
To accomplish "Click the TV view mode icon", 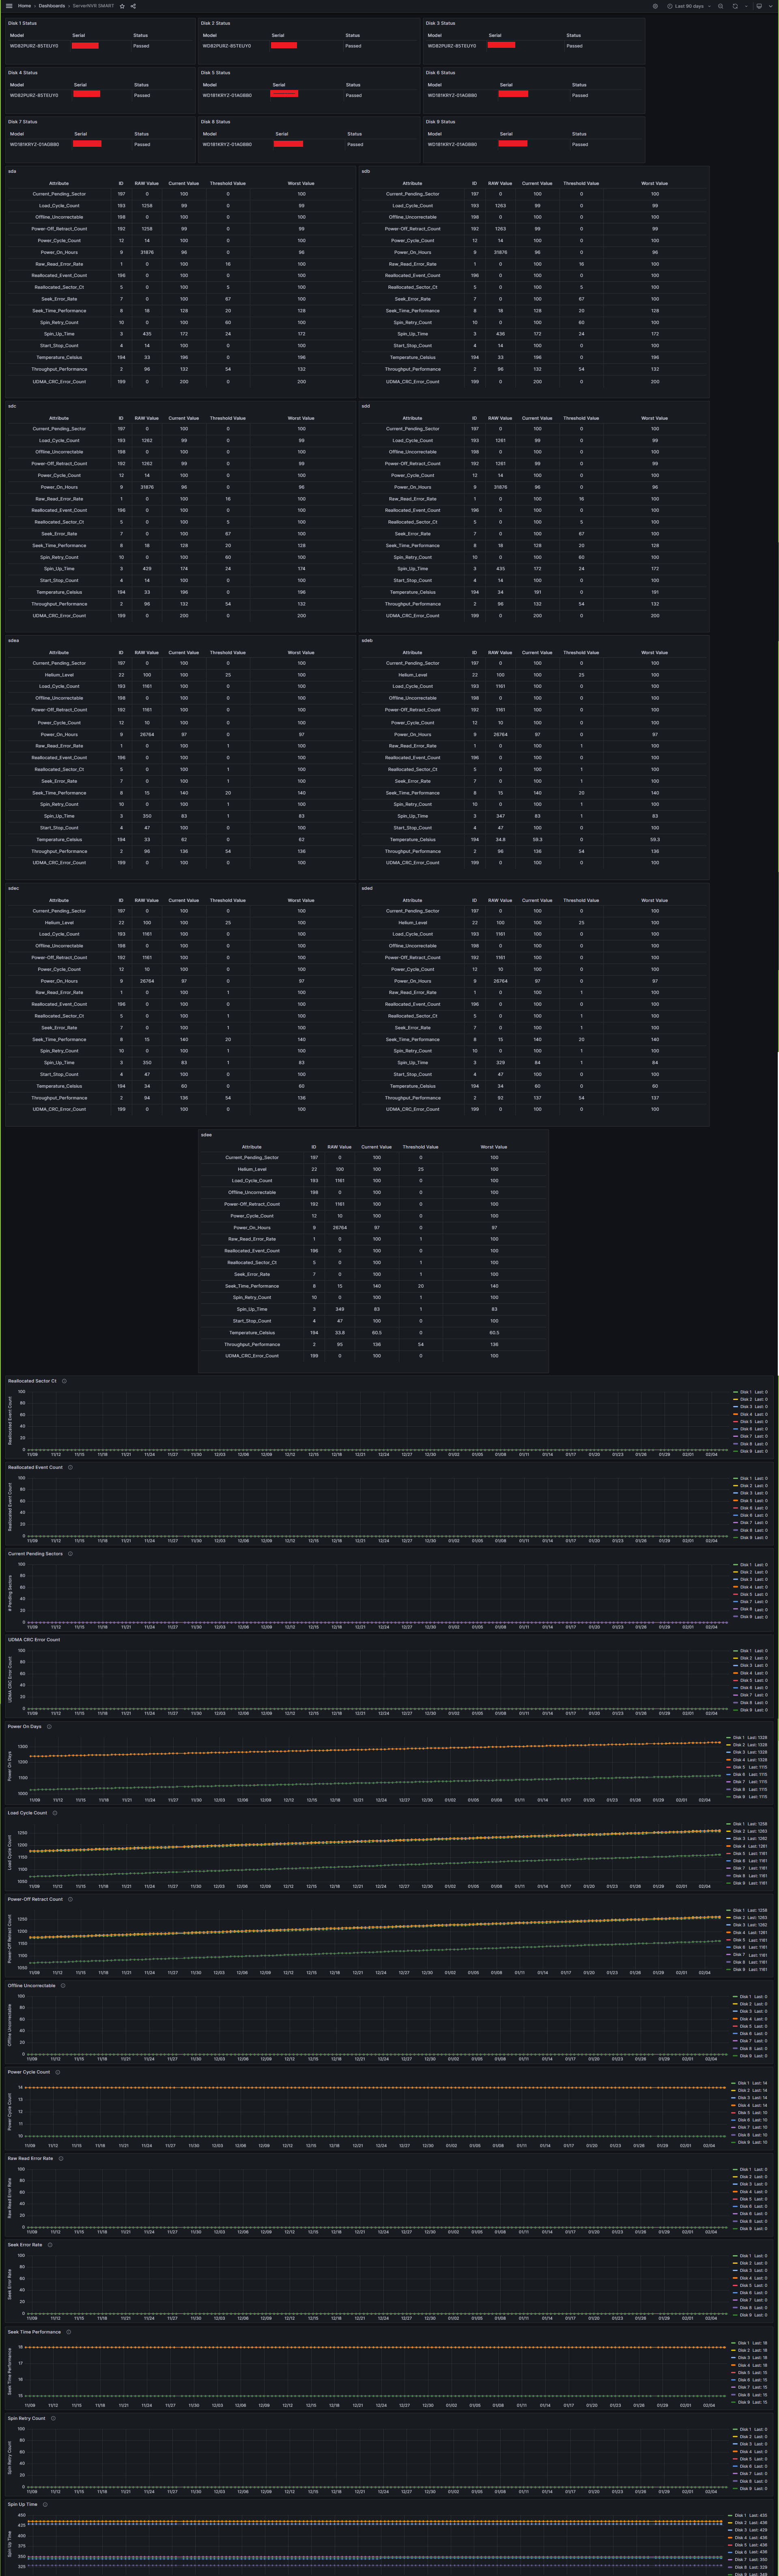I will [759, 6].
